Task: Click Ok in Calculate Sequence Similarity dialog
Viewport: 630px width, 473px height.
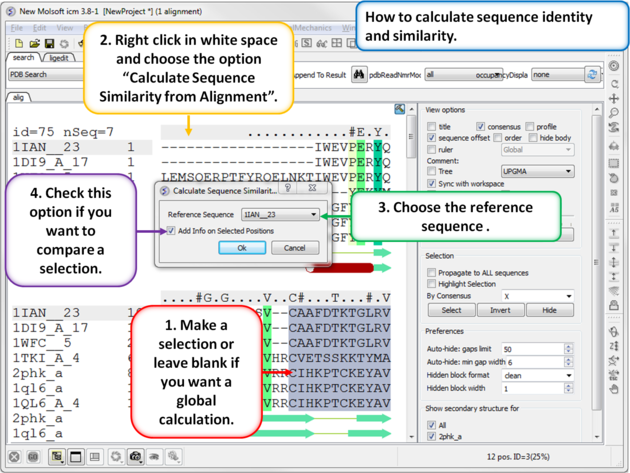Action: click(x=242, y=248)
